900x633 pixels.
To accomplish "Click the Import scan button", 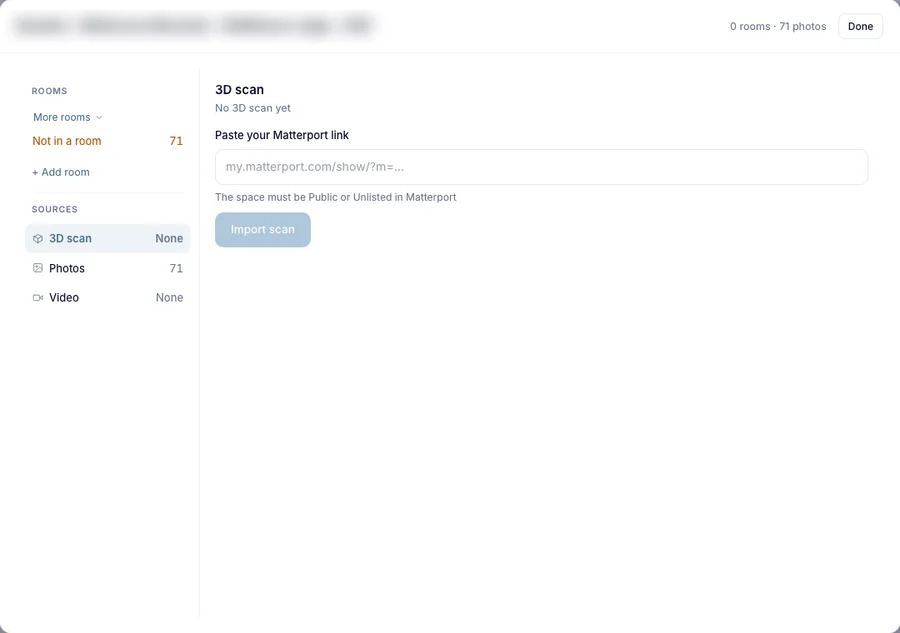I will pos(263,230).
